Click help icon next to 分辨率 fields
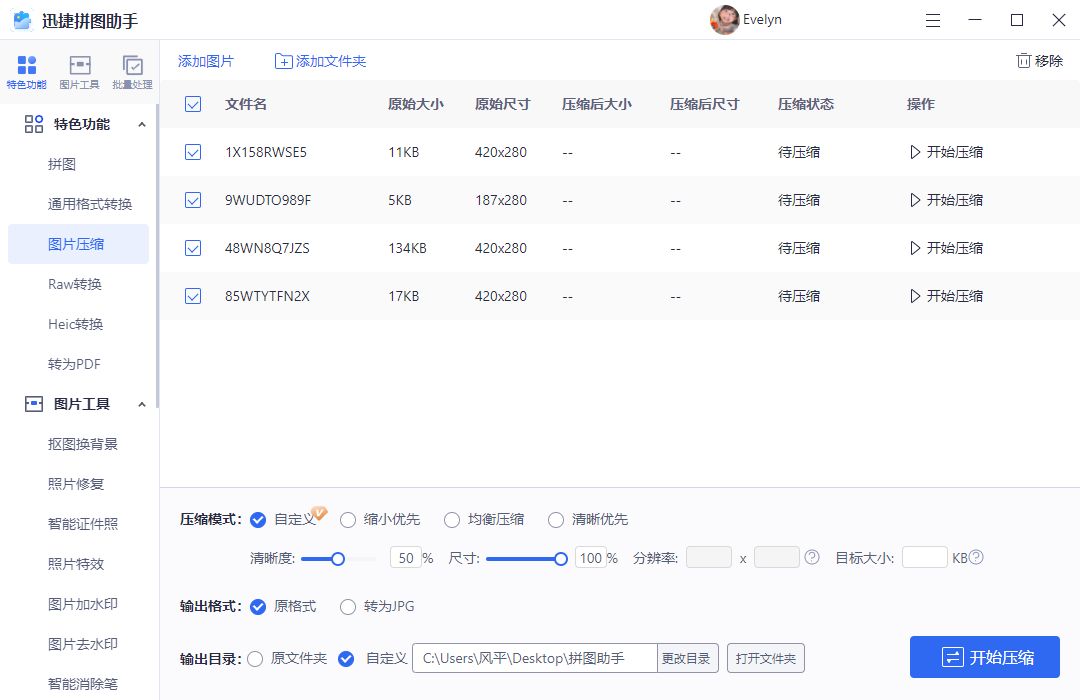 [x=810, y=559]
